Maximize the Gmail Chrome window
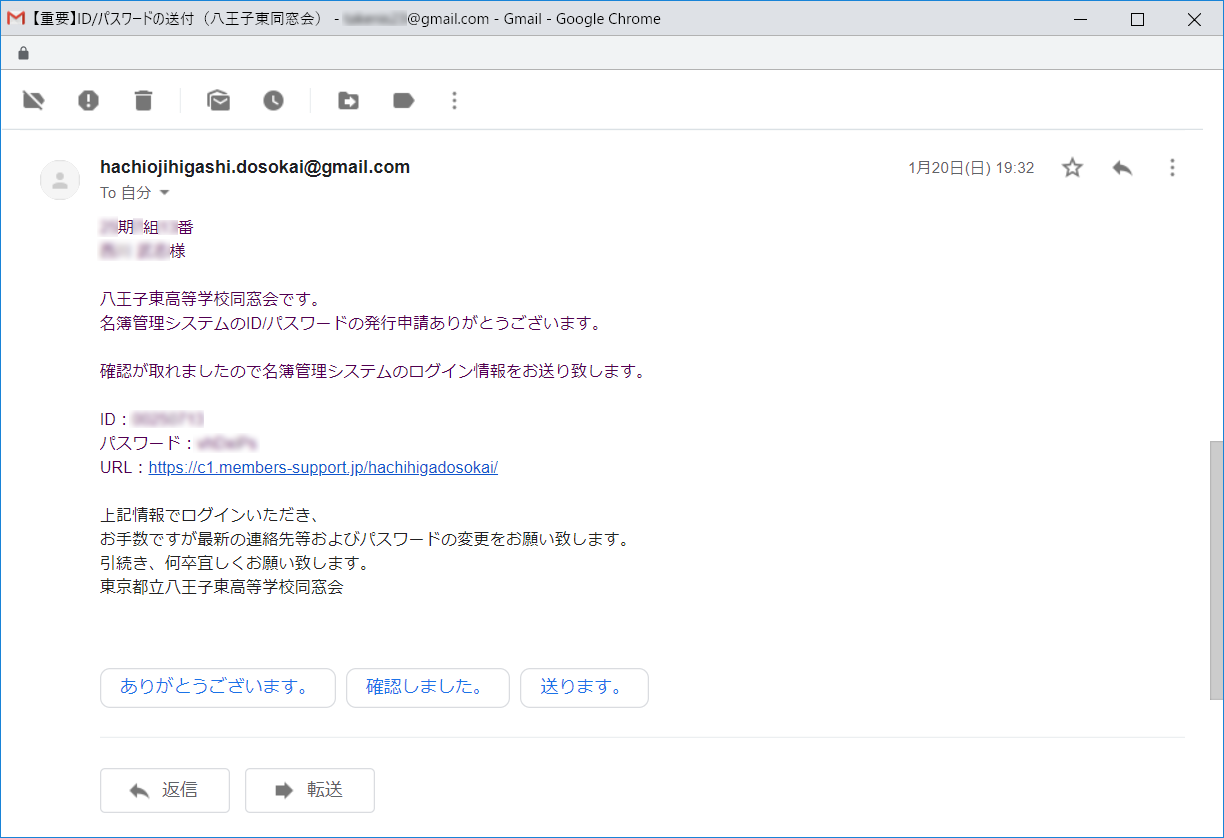This screenshot has width=1224, height=838. coord(1137,19)
